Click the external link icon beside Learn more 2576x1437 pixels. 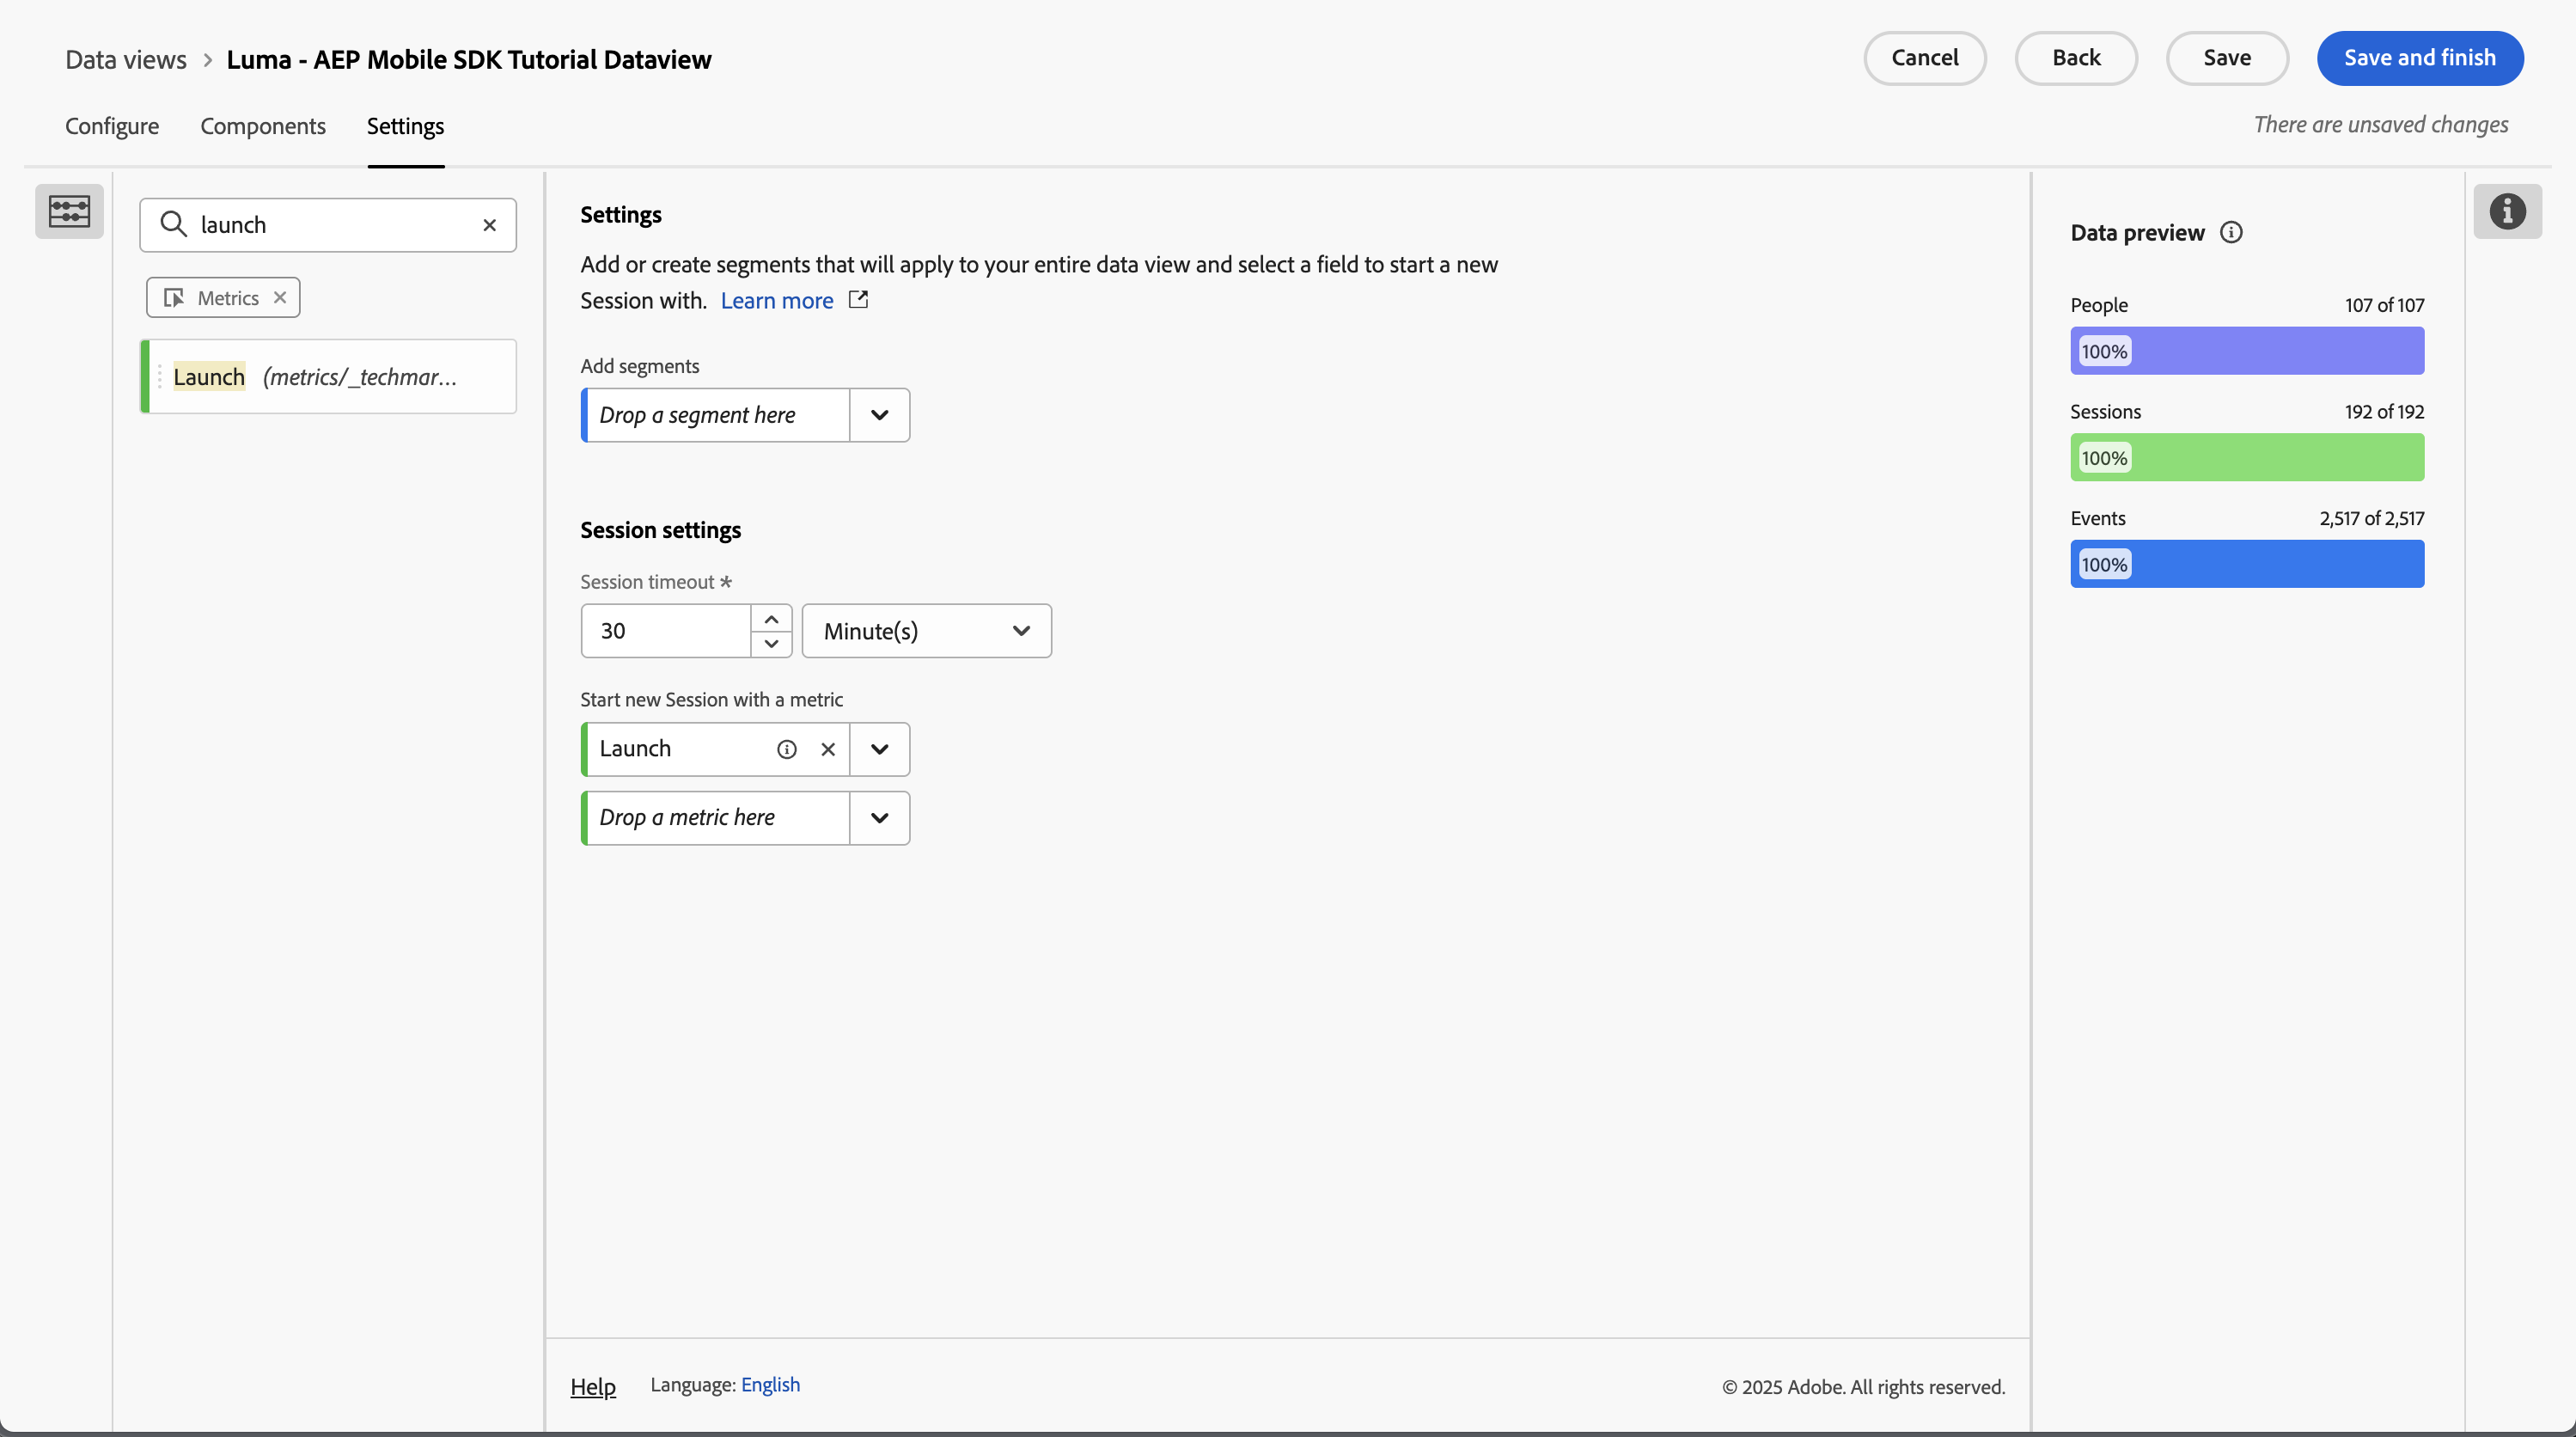[x=858, y=300]
